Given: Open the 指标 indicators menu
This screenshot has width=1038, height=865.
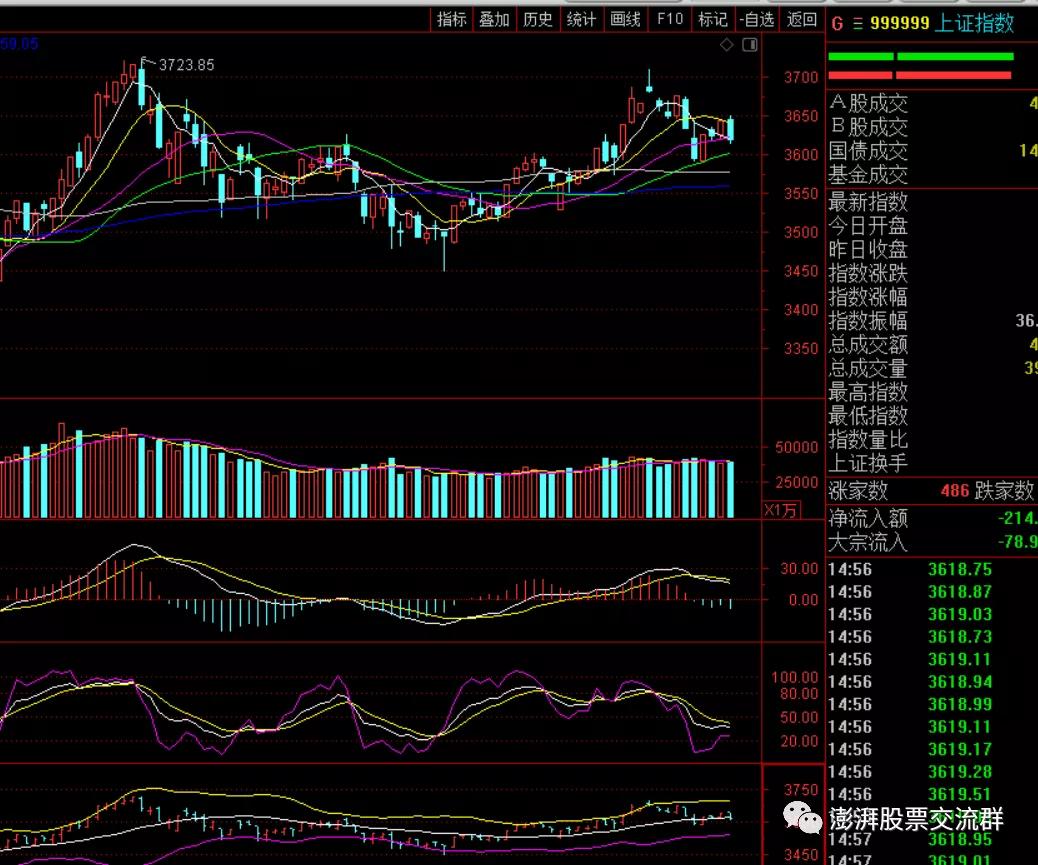Looking at the screenshot, I should click(x=452, y=19).
